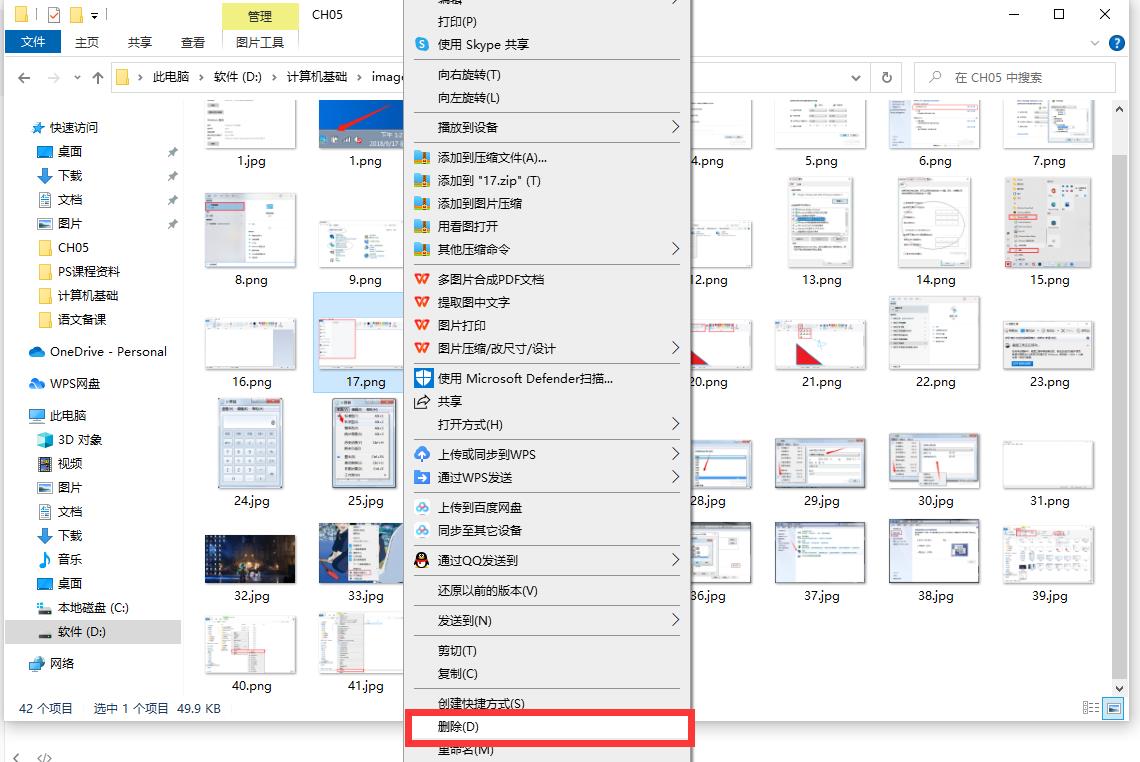Select 向右旋转(T) in the context menu
This screenshot has width=1140, height=762.
coord(469,75)
